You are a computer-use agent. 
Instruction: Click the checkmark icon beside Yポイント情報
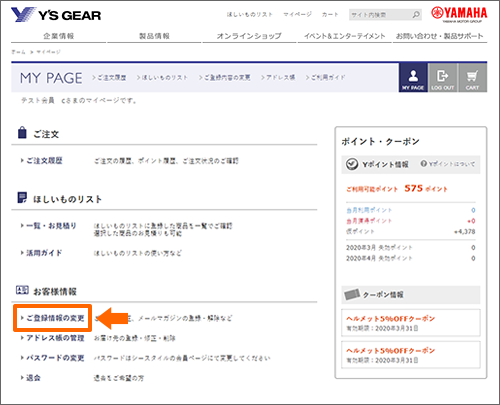coord(352,164)
